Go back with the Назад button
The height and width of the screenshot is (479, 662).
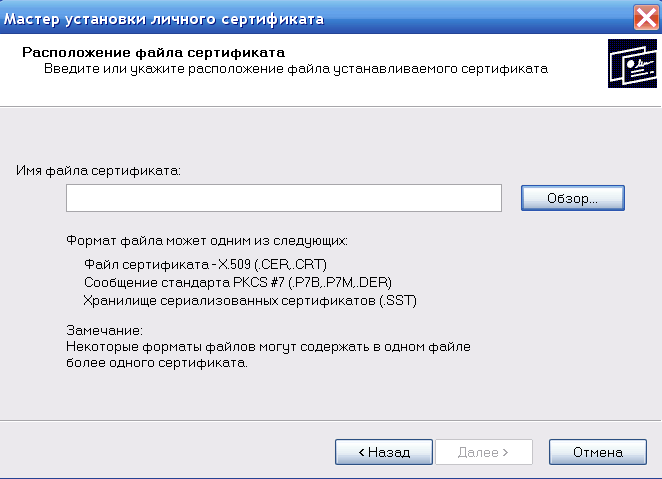384,452
